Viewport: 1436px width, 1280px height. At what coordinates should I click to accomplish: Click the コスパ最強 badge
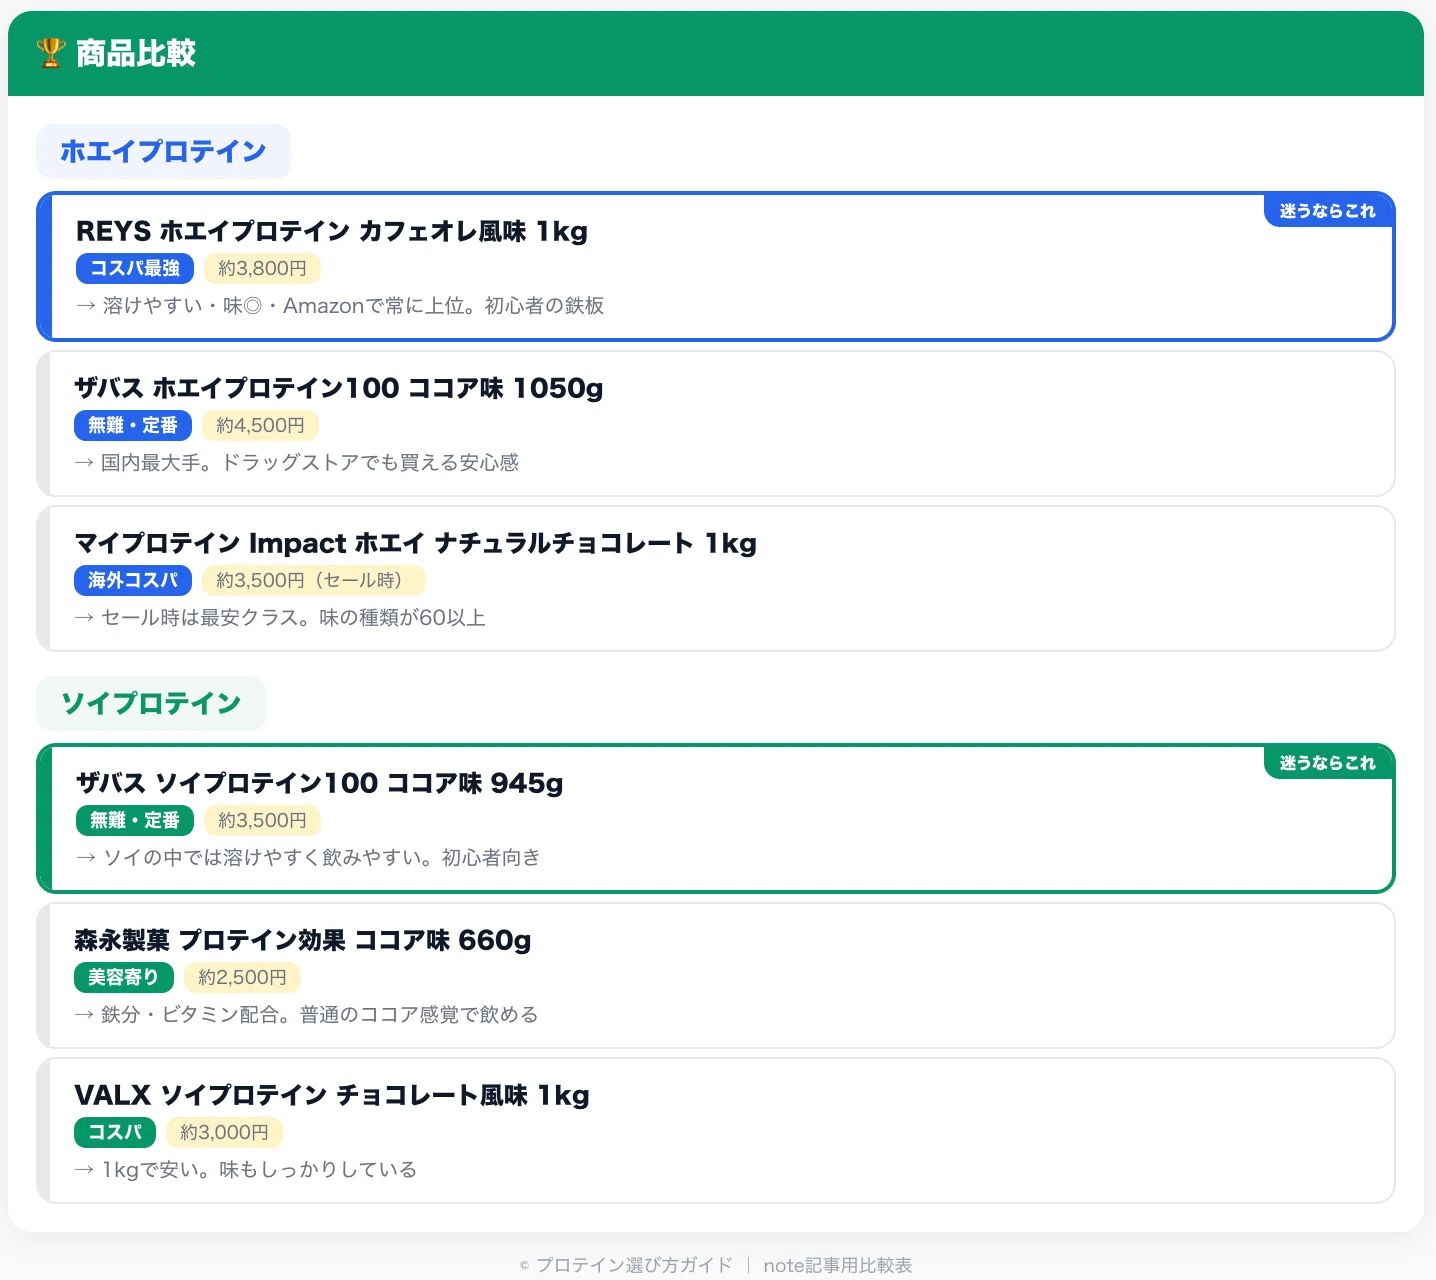coord(135,268)
